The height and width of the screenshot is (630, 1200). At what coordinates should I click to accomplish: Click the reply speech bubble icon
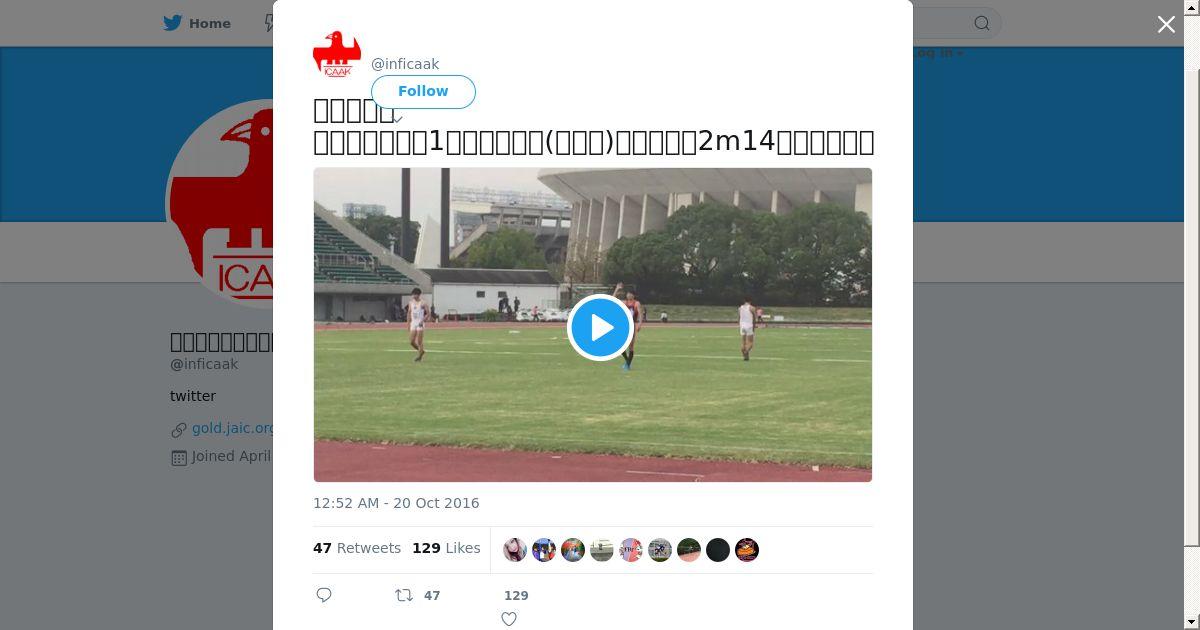click(x=324, y=595)
